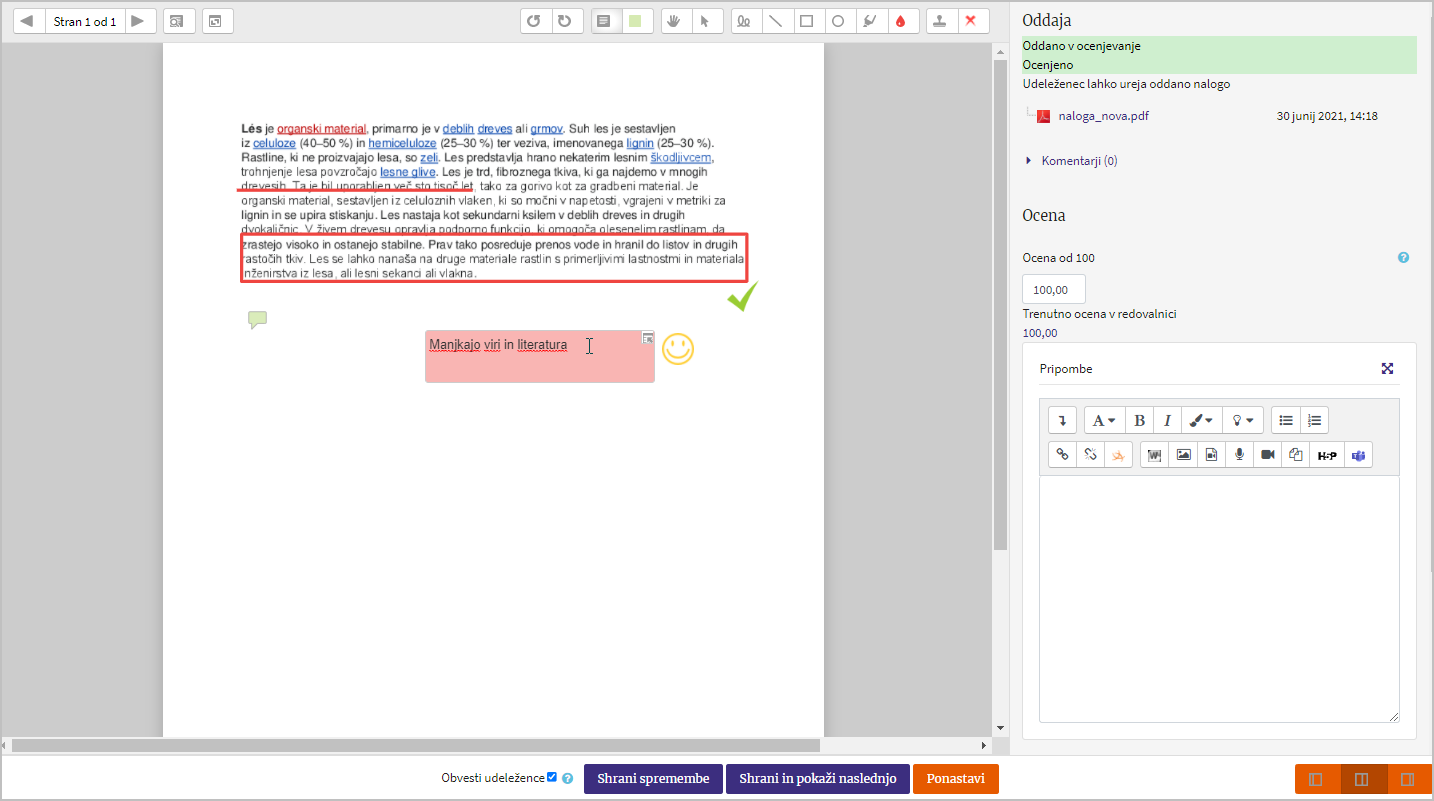Select the default split layout button
This screenshot has width=1434, height=801.
[1361, 779]
